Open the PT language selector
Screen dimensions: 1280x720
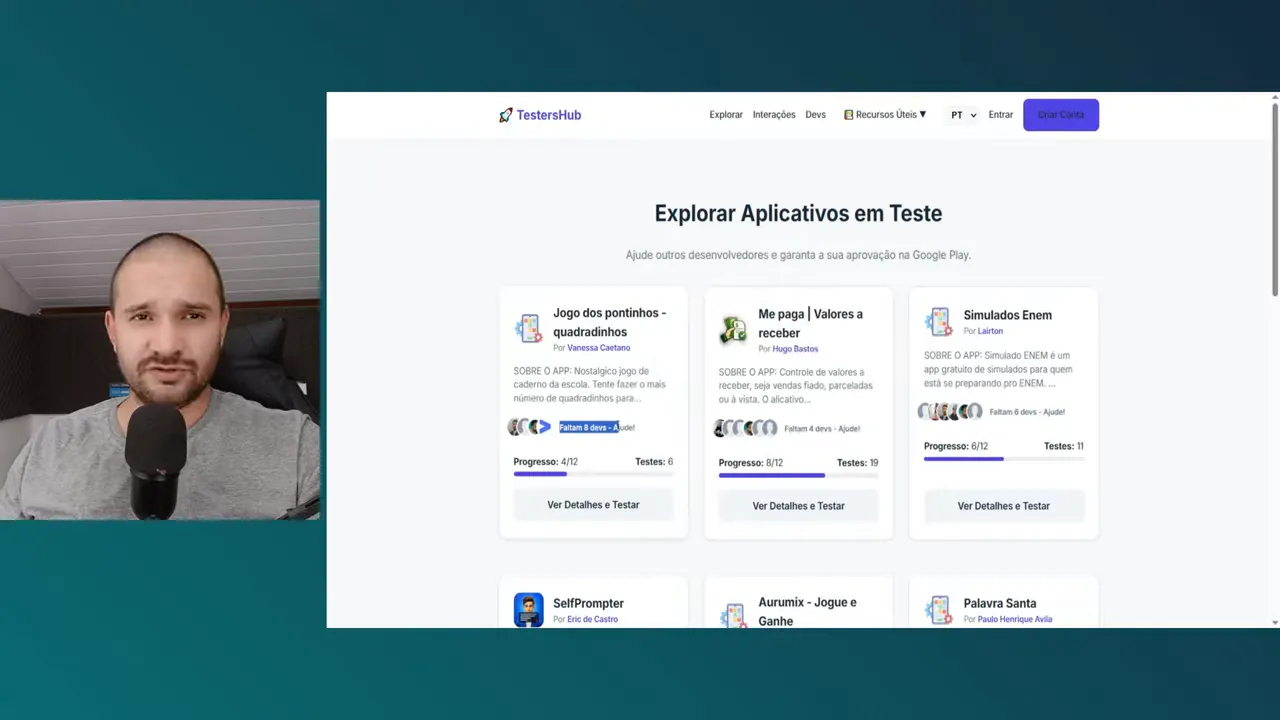point(963,115)
